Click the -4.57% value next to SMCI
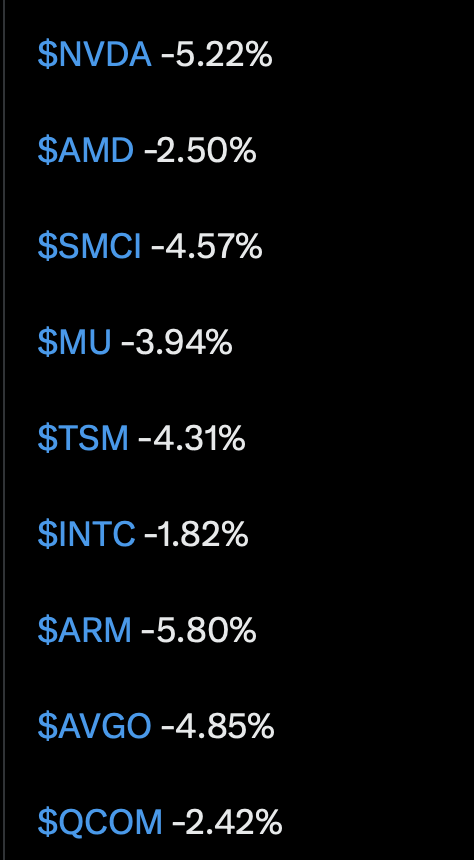474x860 pixels. point(207,246)
